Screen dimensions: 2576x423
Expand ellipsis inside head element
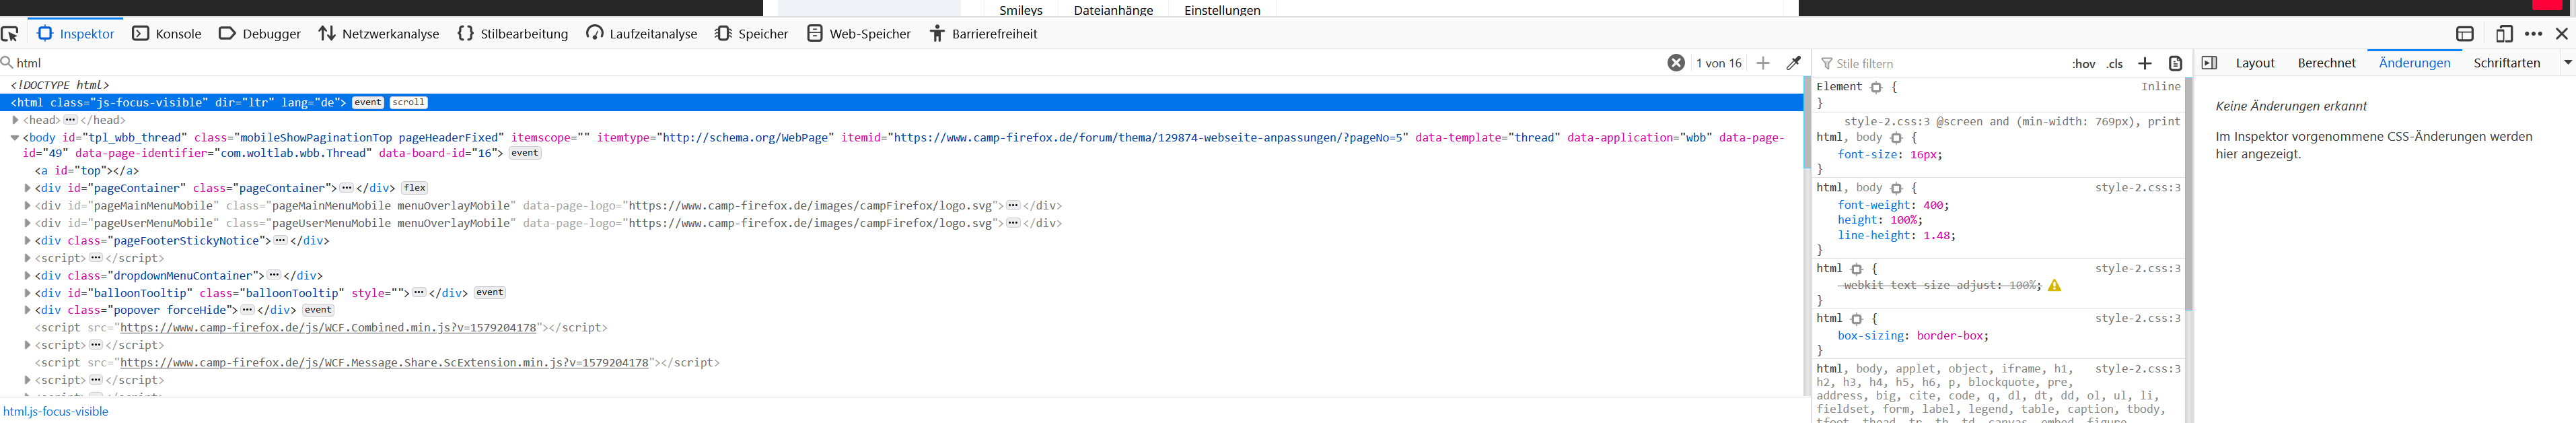click(70, 120)
